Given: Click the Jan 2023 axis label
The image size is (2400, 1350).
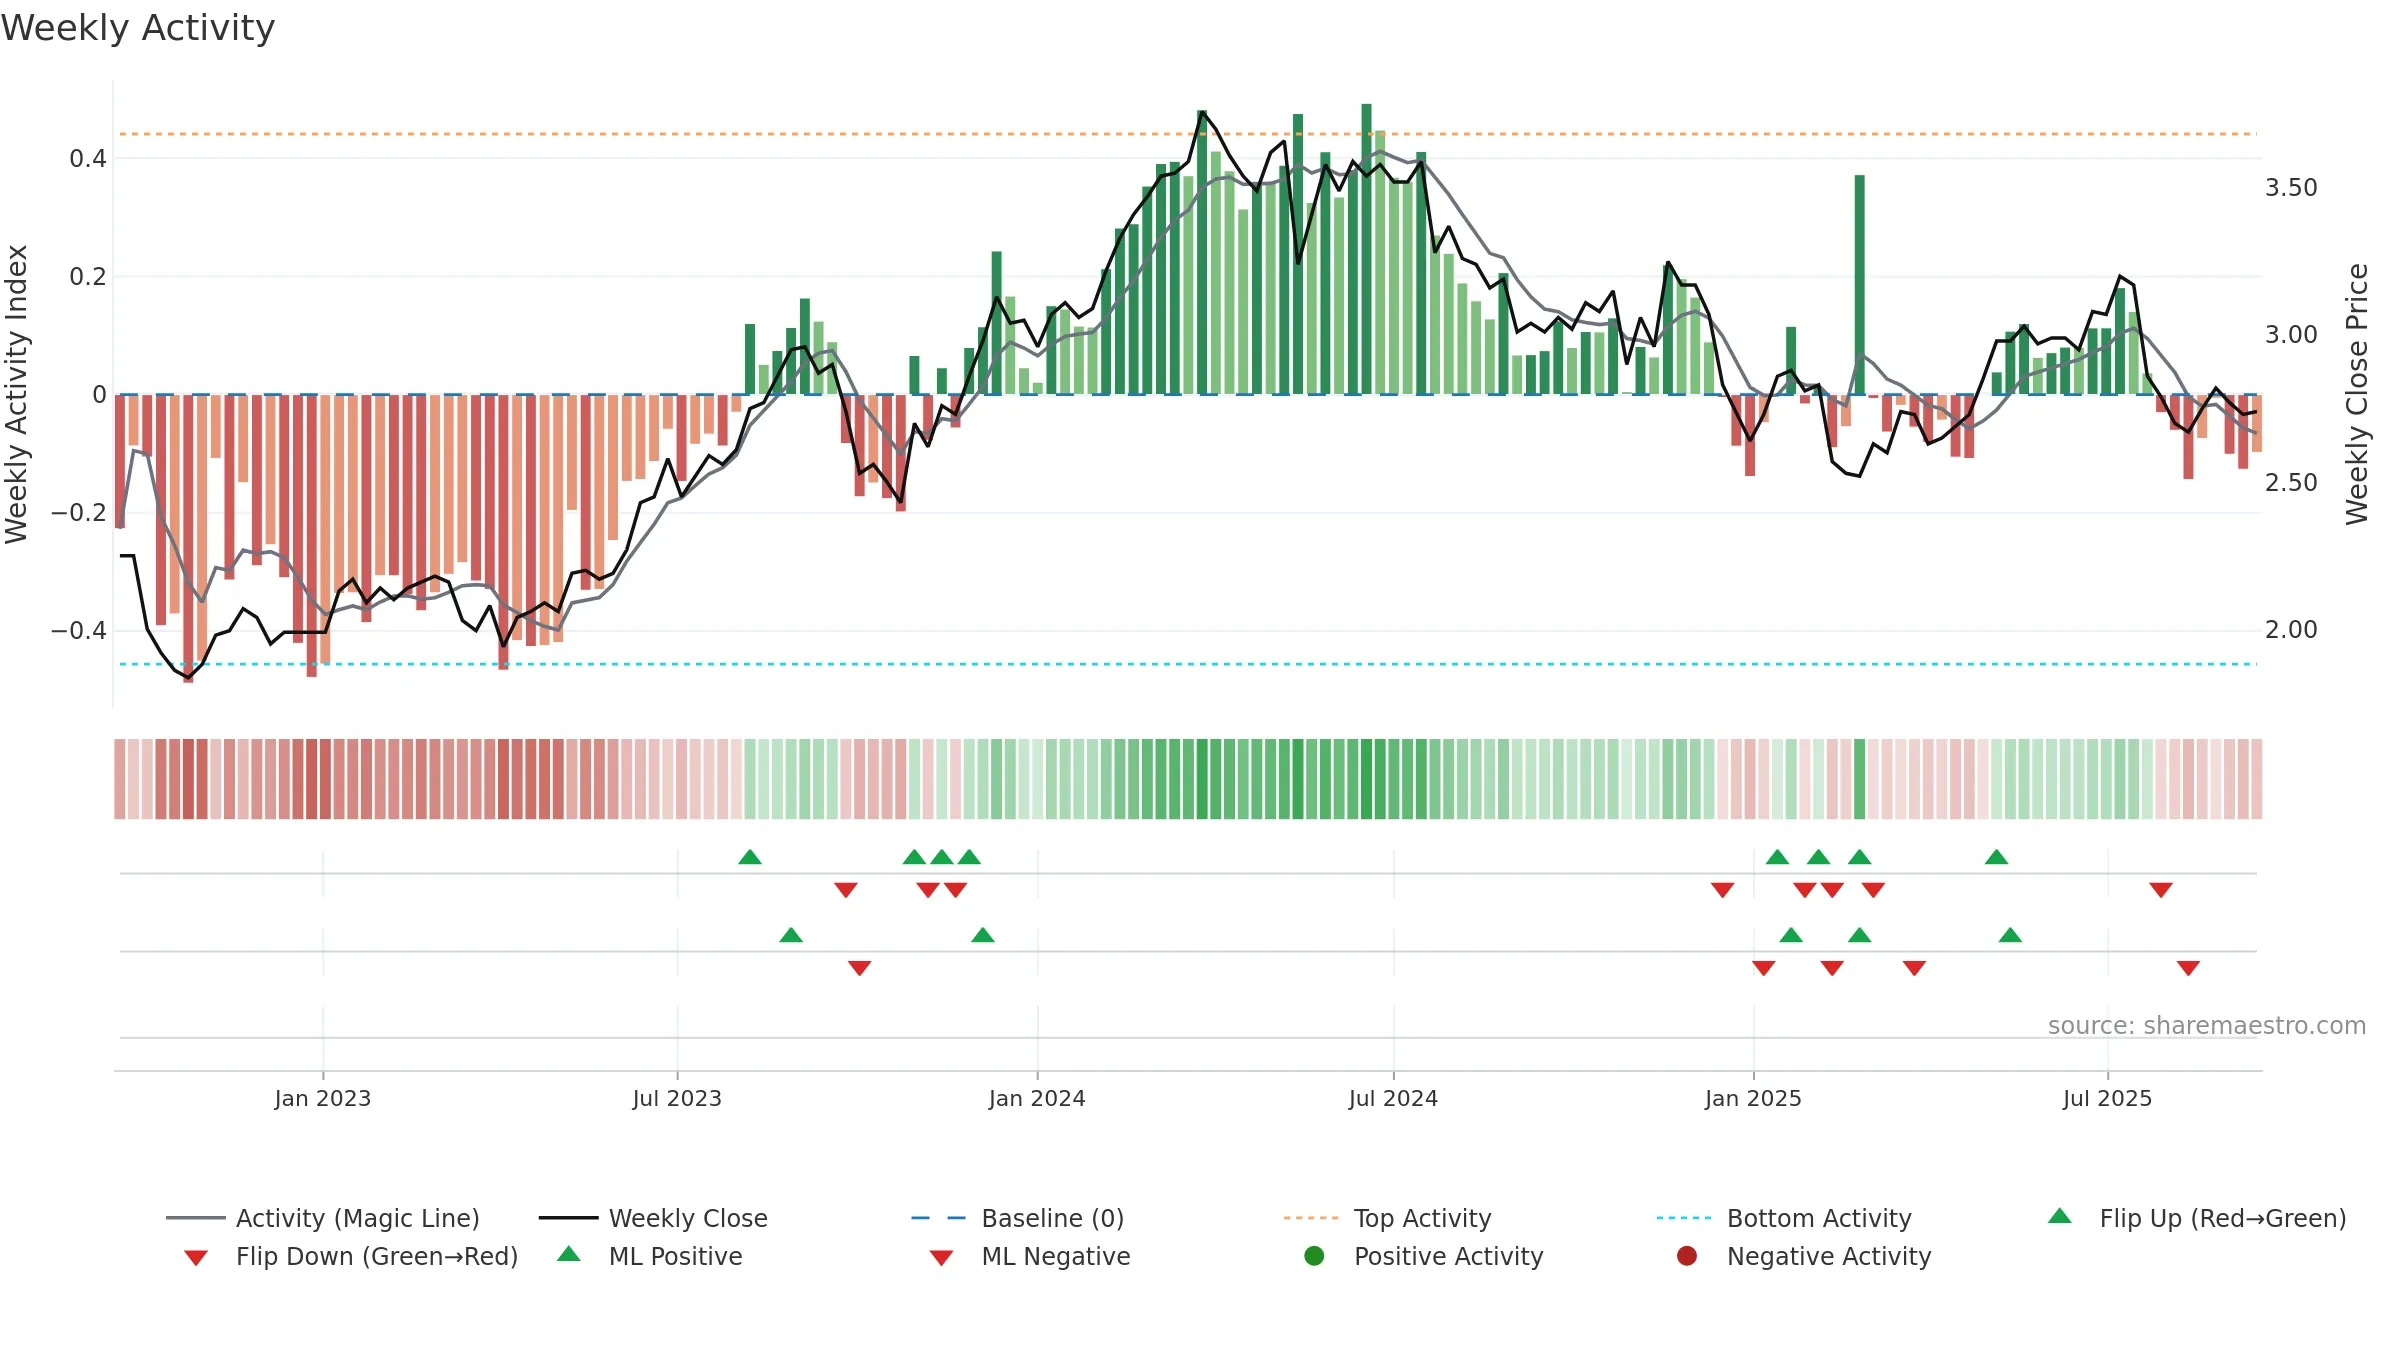Looking at the screenshot, I should coord(323,1098).
